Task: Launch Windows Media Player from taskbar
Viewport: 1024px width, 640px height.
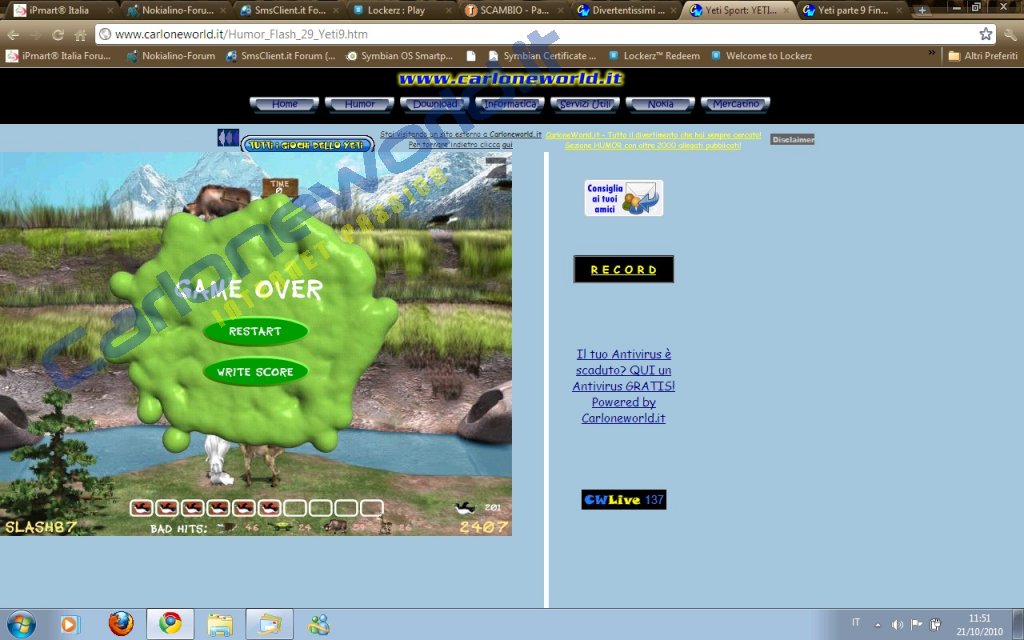Action: click(x=69, y=624)
